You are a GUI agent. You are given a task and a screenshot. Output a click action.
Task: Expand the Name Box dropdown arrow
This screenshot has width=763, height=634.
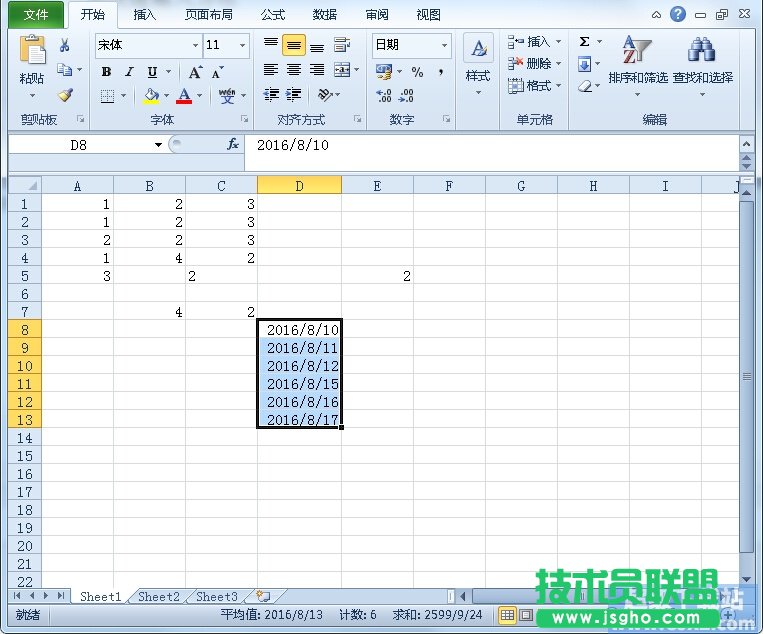158,145
